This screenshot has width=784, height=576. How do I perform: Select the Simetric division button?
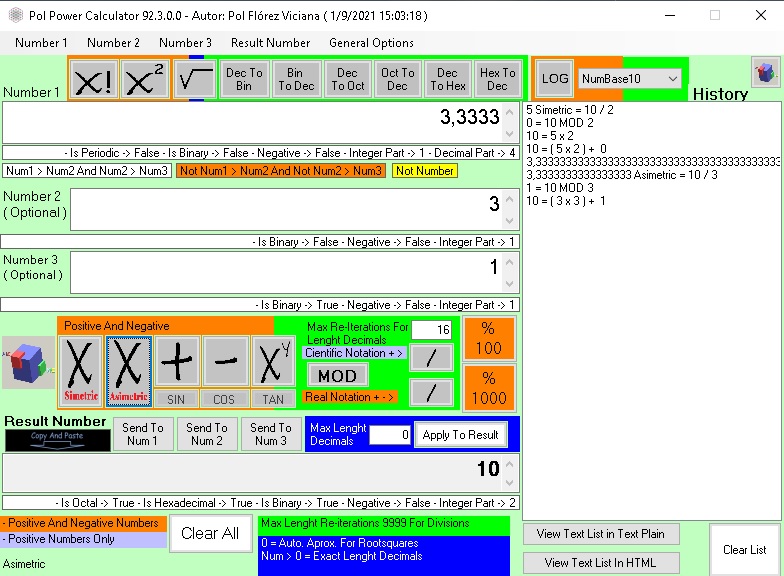[x=81, y=366]
